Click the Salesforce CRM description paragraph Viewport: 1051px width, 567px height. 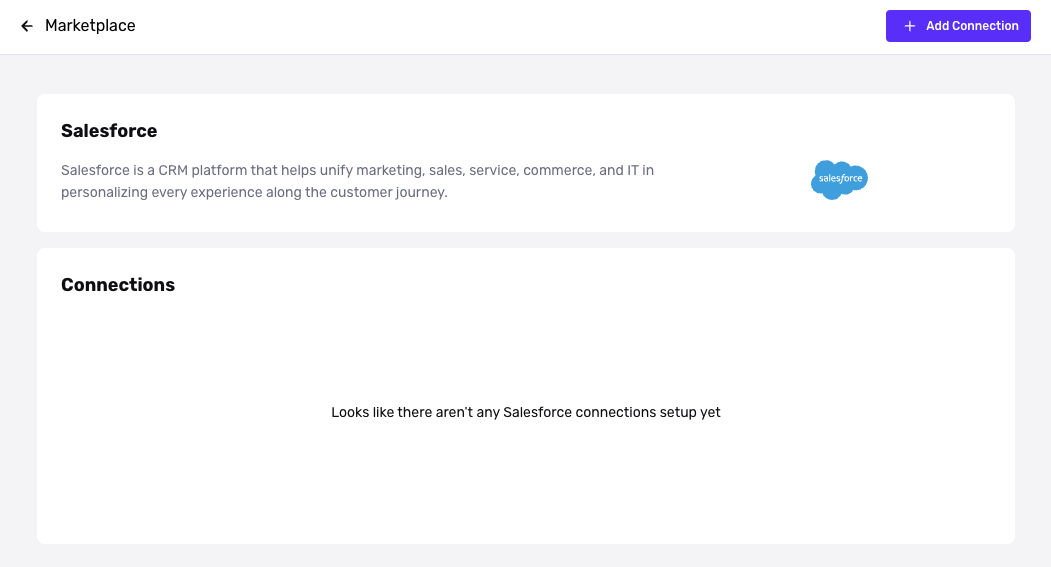357,181
